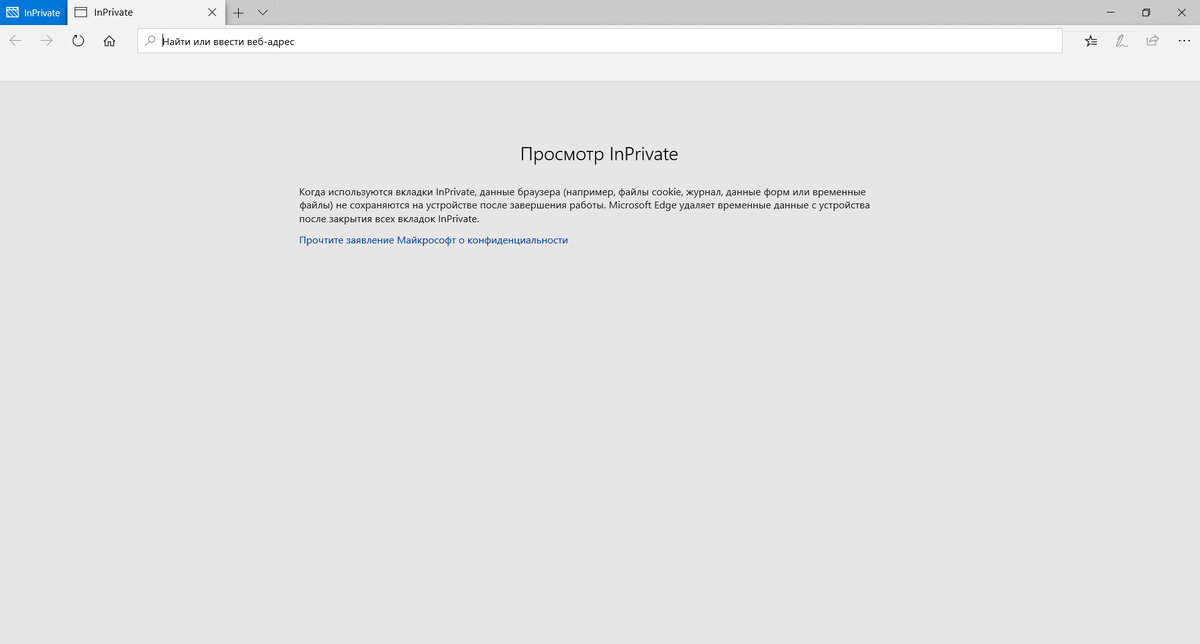
Task: Close the InPrivate tab
Action: click(211, 13)
